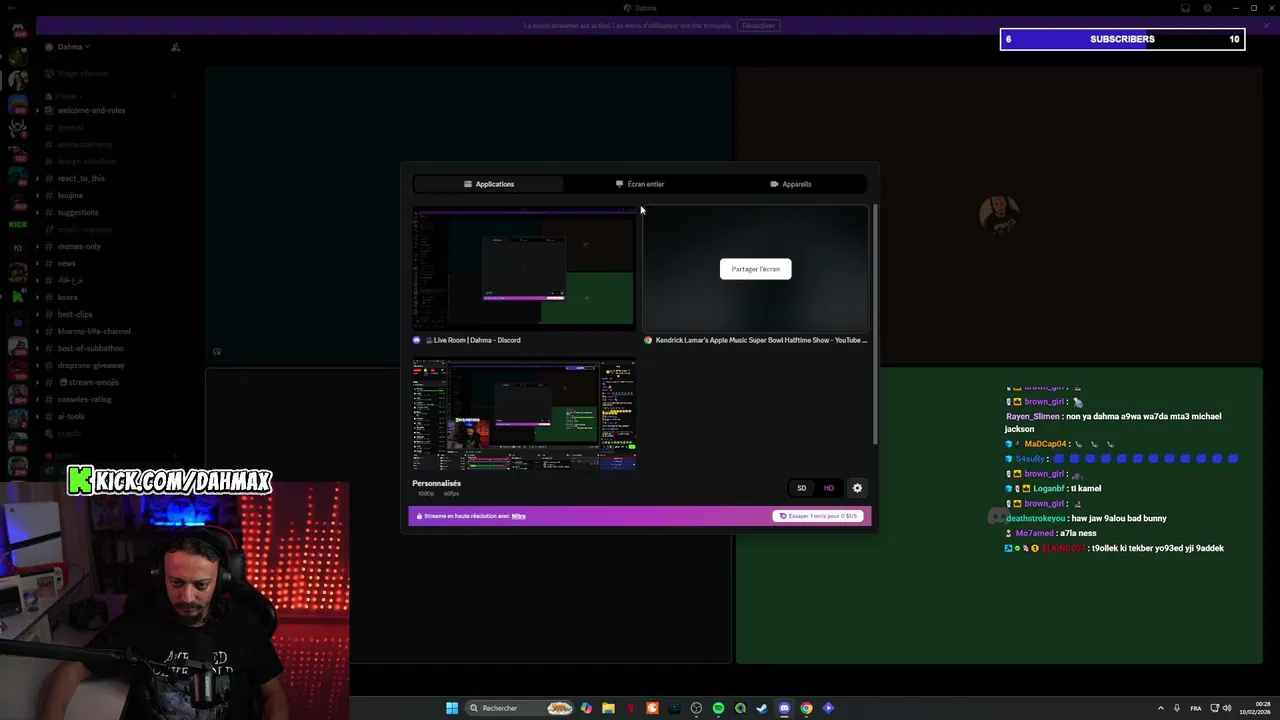Open OBS Studio from the taskbar
The width and height of the screenshot is (1280, 720).
pos(696,708)
